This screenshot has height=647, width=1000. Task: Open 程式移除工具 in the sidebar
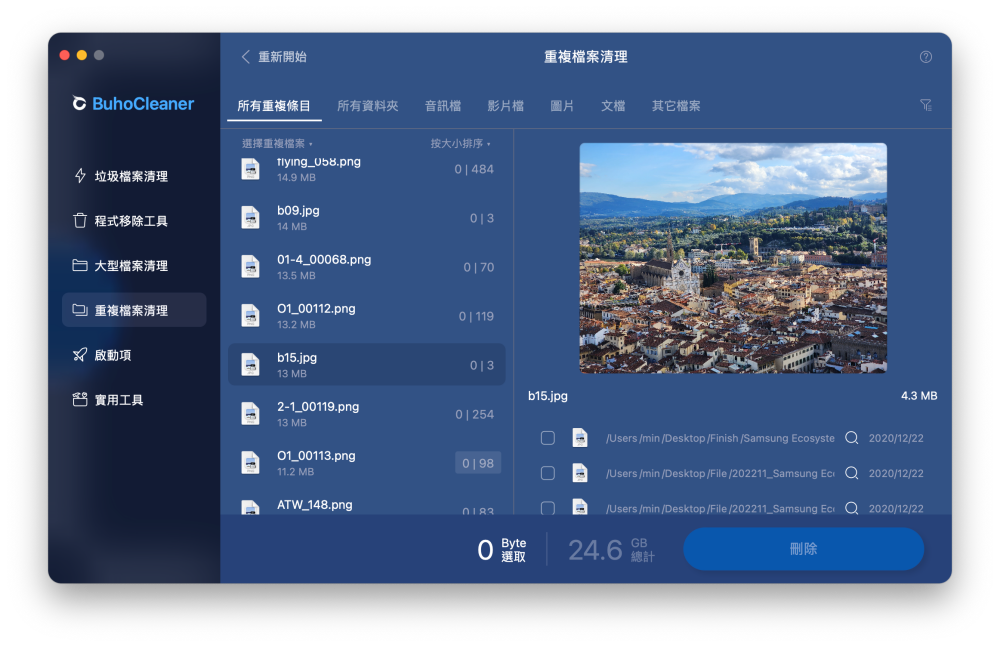coord(134,221)
